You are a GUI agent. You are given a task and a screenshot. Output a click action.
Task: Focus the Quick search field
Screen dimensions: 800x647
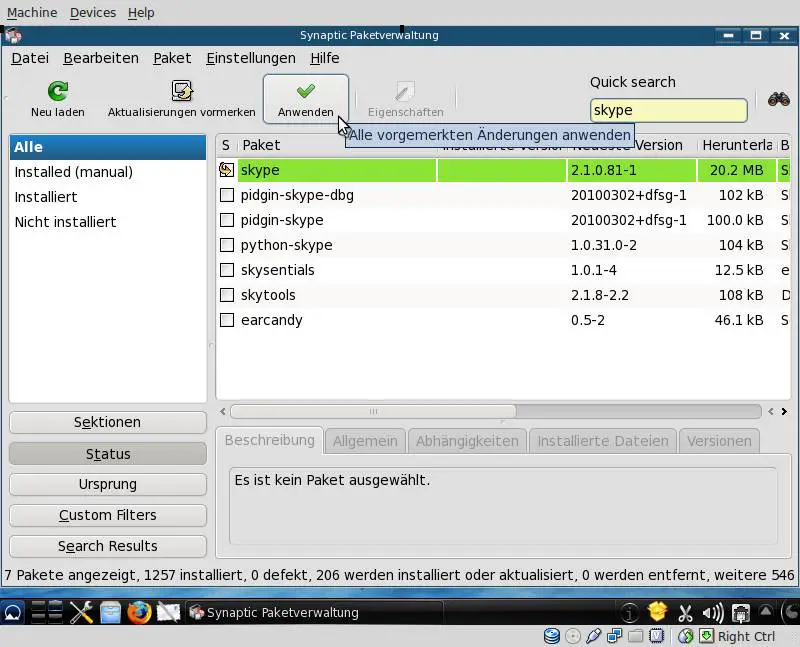click(668, 110)
